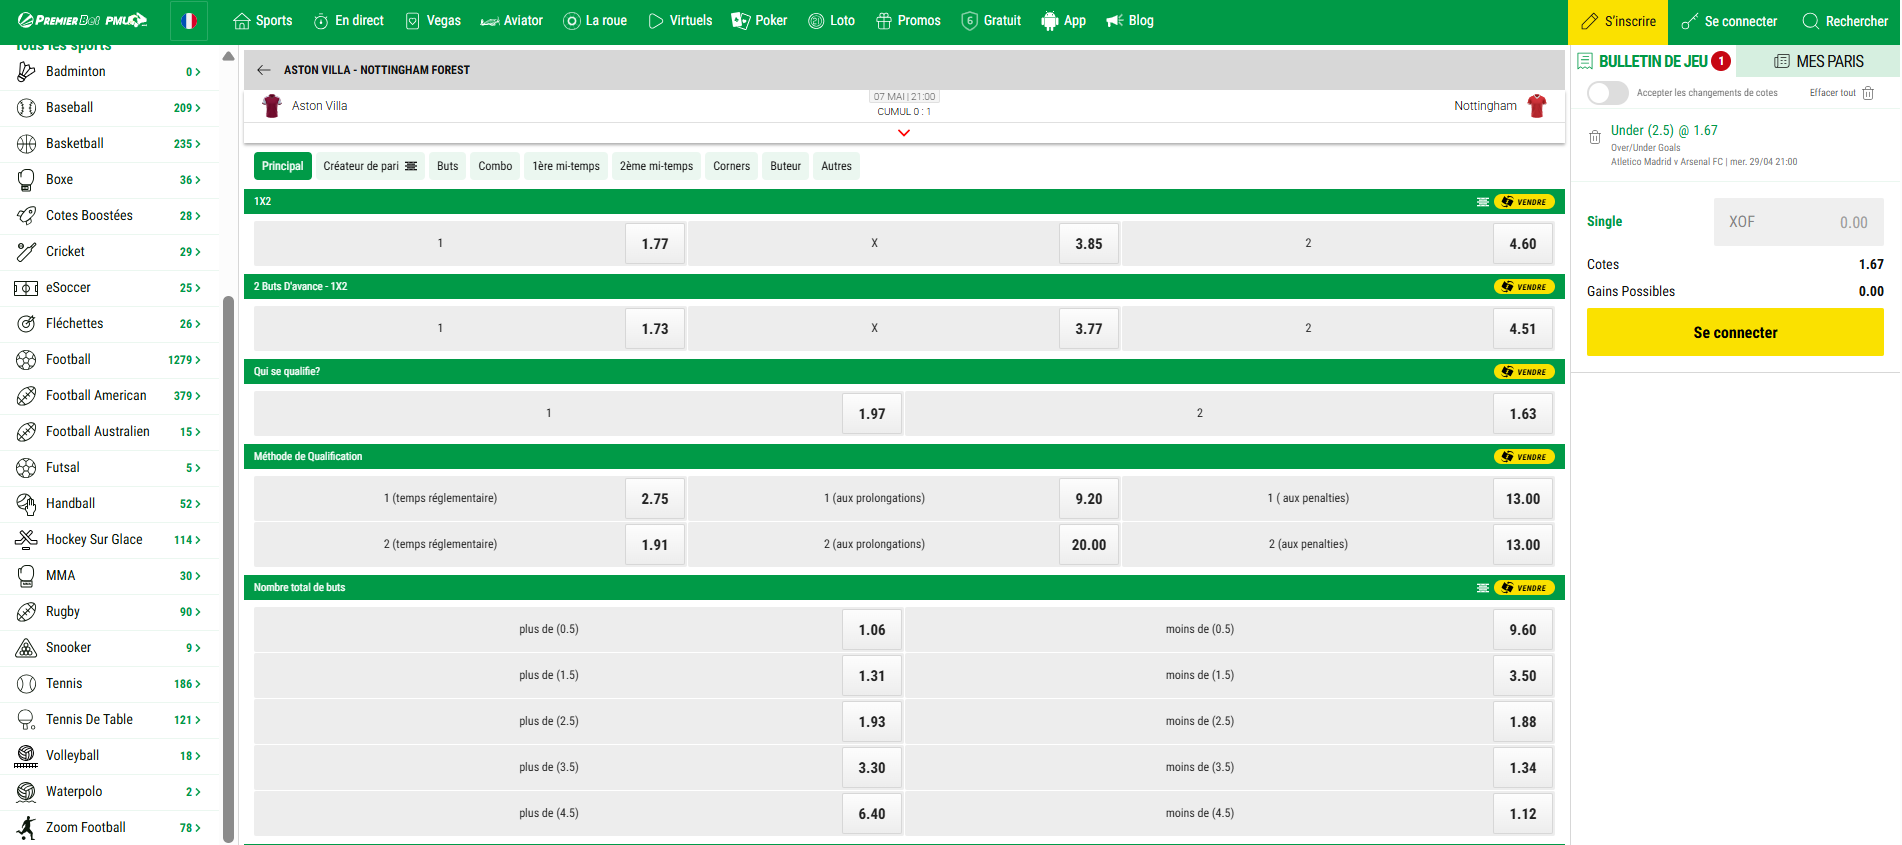Click the Handball icon in sidebar
Image resolution: width=1902 pixels, height=845 pixels.
26,504
